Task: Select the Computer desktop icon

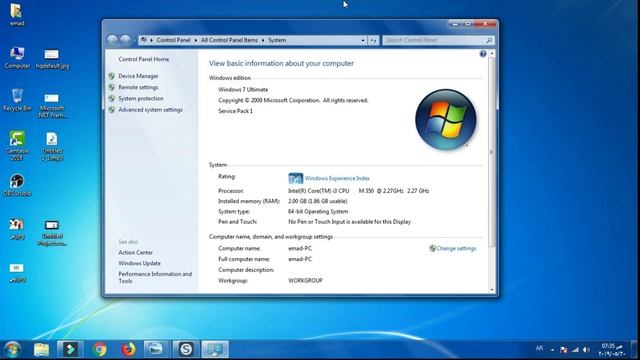Action: click(x=17, y=58)
